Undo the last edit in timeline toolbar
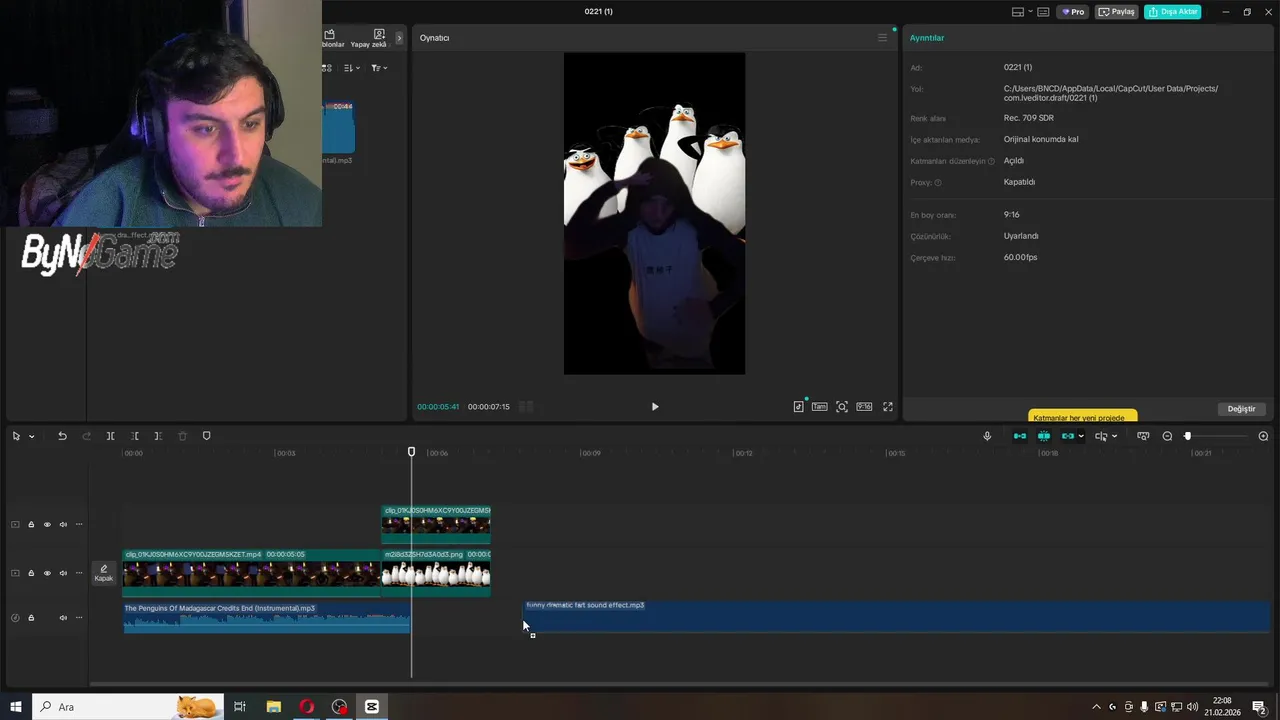1280x720 pixels. click(x=62, y=436)
